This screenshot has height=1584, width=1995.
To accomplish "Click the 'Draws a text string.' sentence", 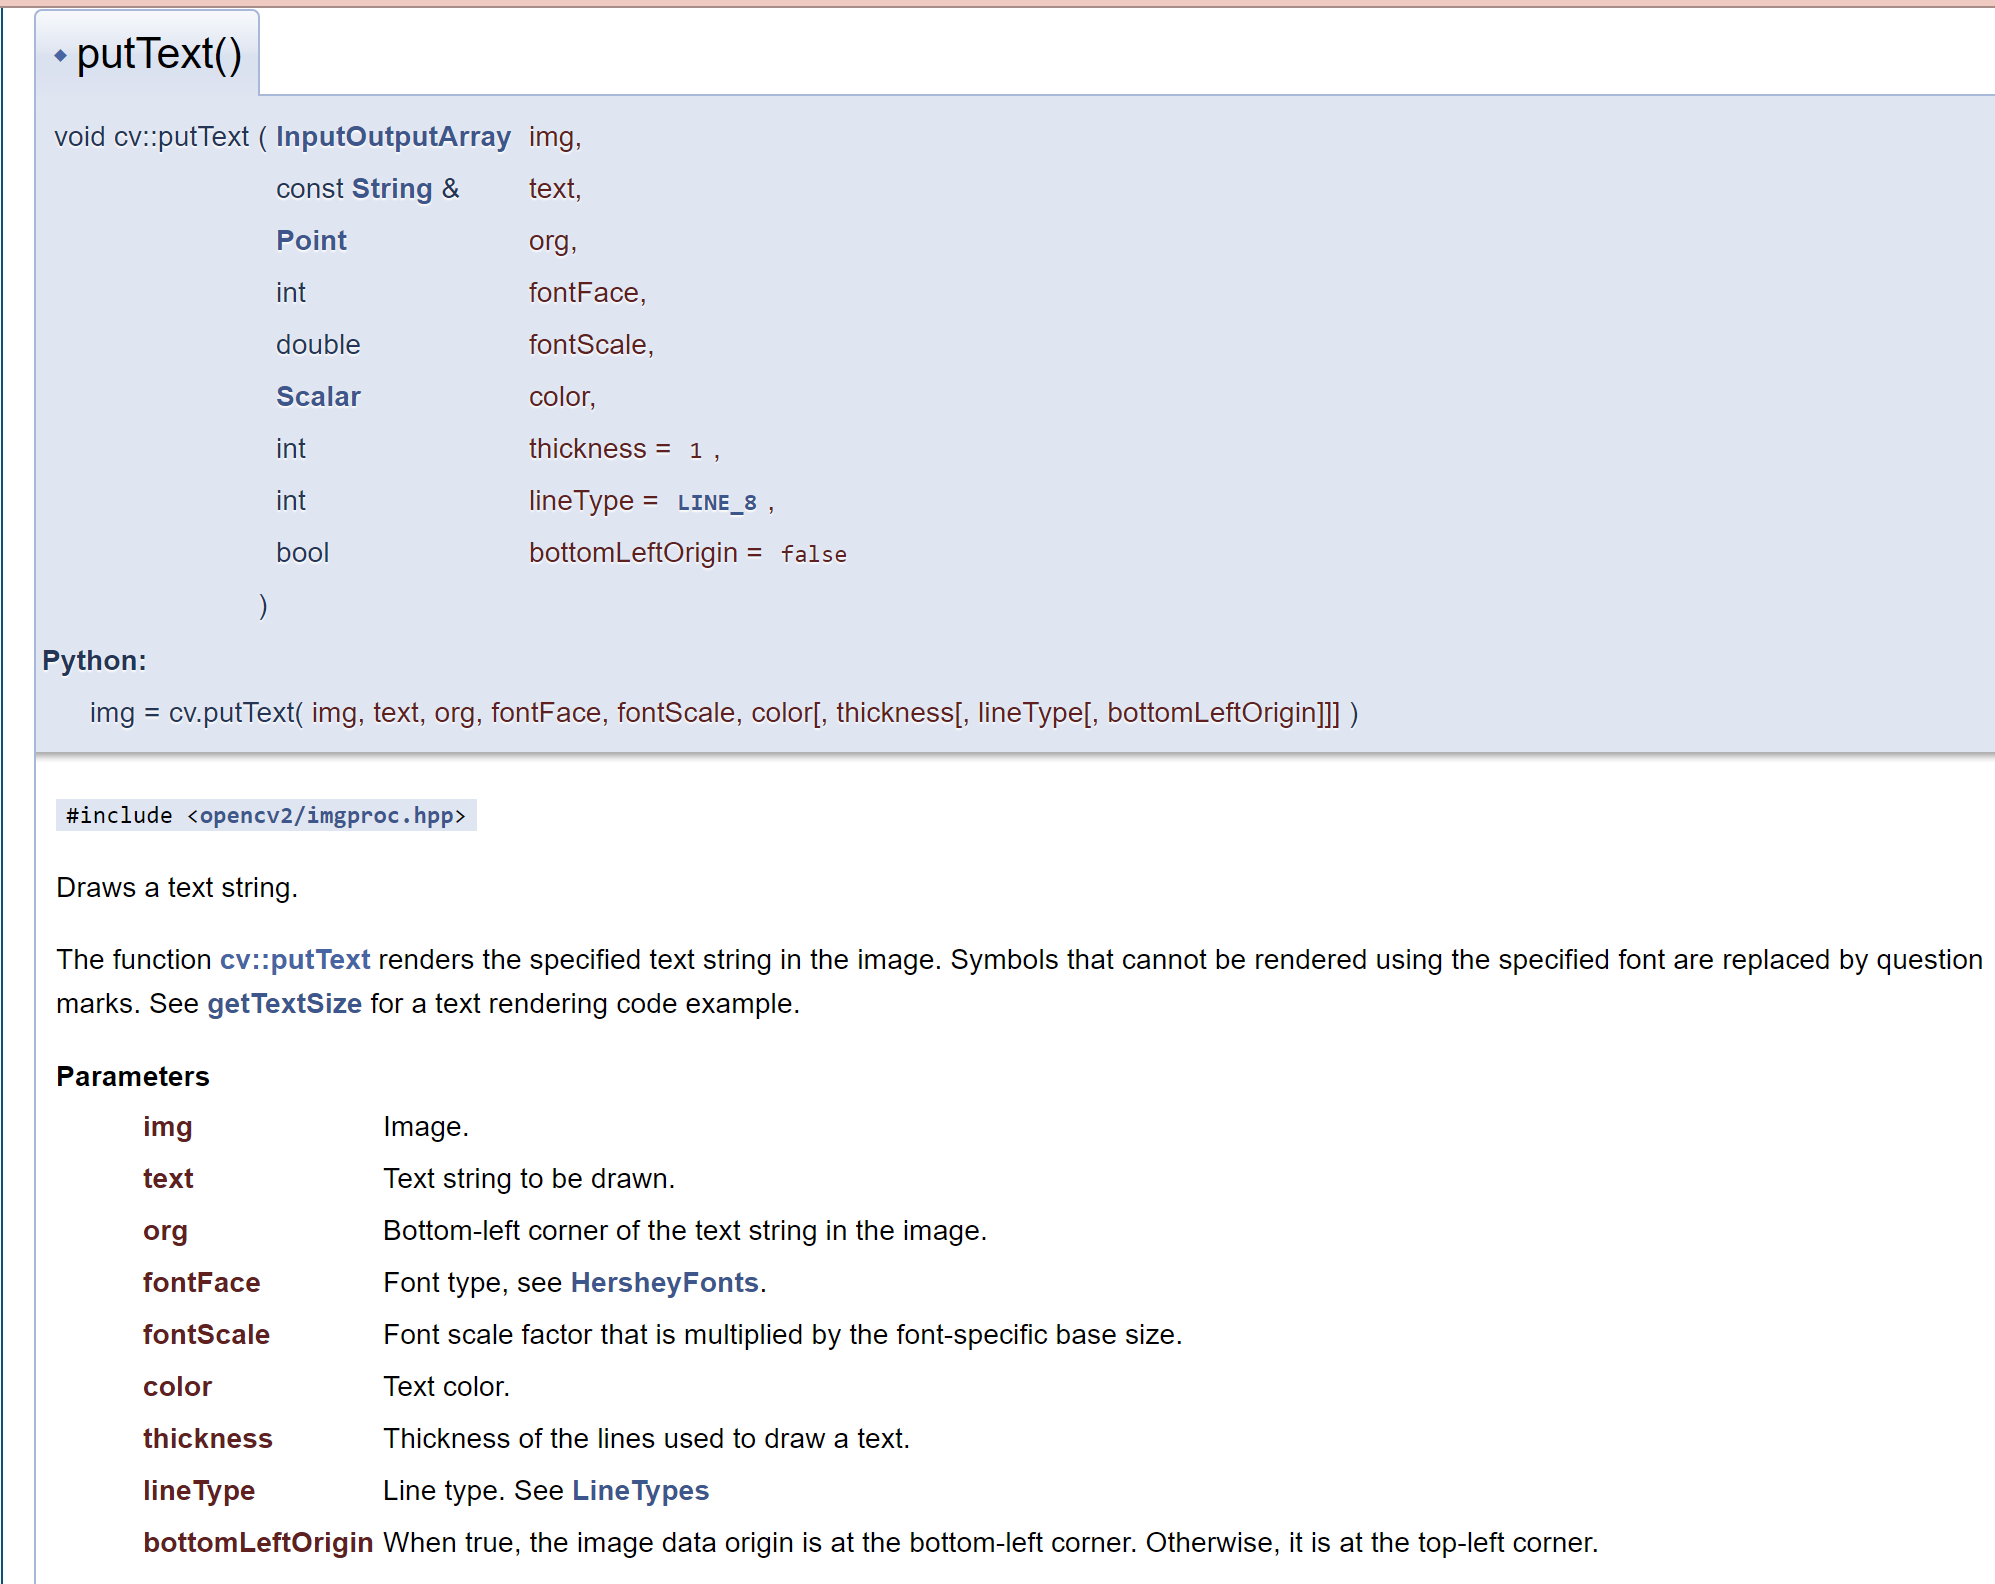I will (177, 888).
